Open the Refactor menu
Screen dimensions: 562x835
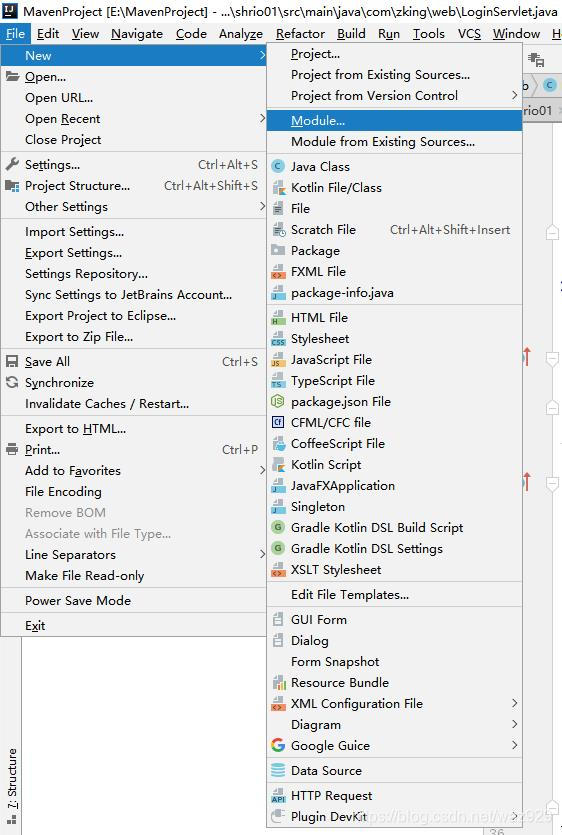[x=300, y=34]
